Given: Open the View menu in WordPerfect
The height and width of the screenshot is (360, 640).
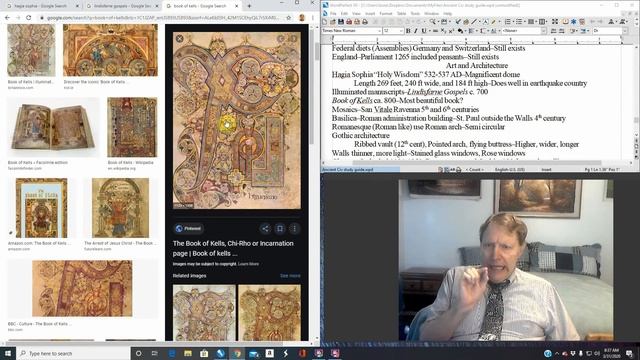Looking at the screenshot, I should (356, 13).
